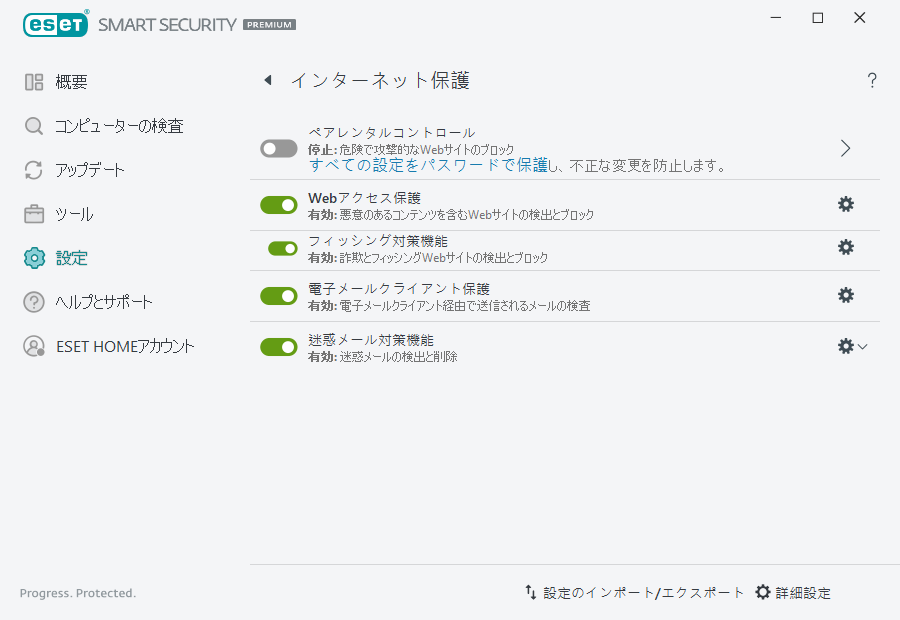900x620 pixels.
Task: Enable ペアレンタルコントロール toggle
Action: pos(278,147)
